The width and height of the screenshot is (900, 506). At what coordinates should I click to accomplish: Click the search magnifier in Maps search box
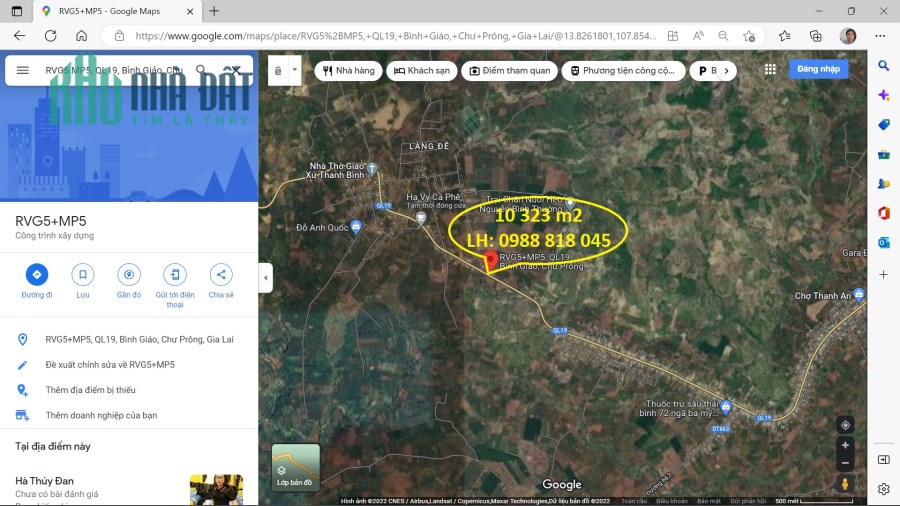(201, 70)
